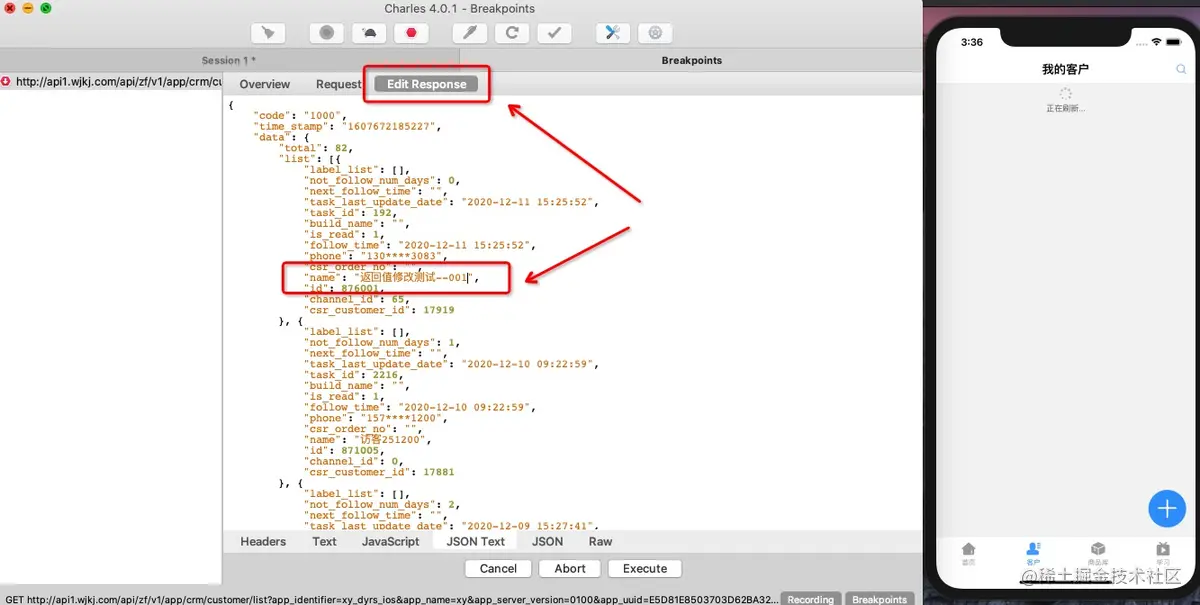Click the GET request URL in status bar
The height and width of the screenshot is (605, 1200).
coord(390,599)
